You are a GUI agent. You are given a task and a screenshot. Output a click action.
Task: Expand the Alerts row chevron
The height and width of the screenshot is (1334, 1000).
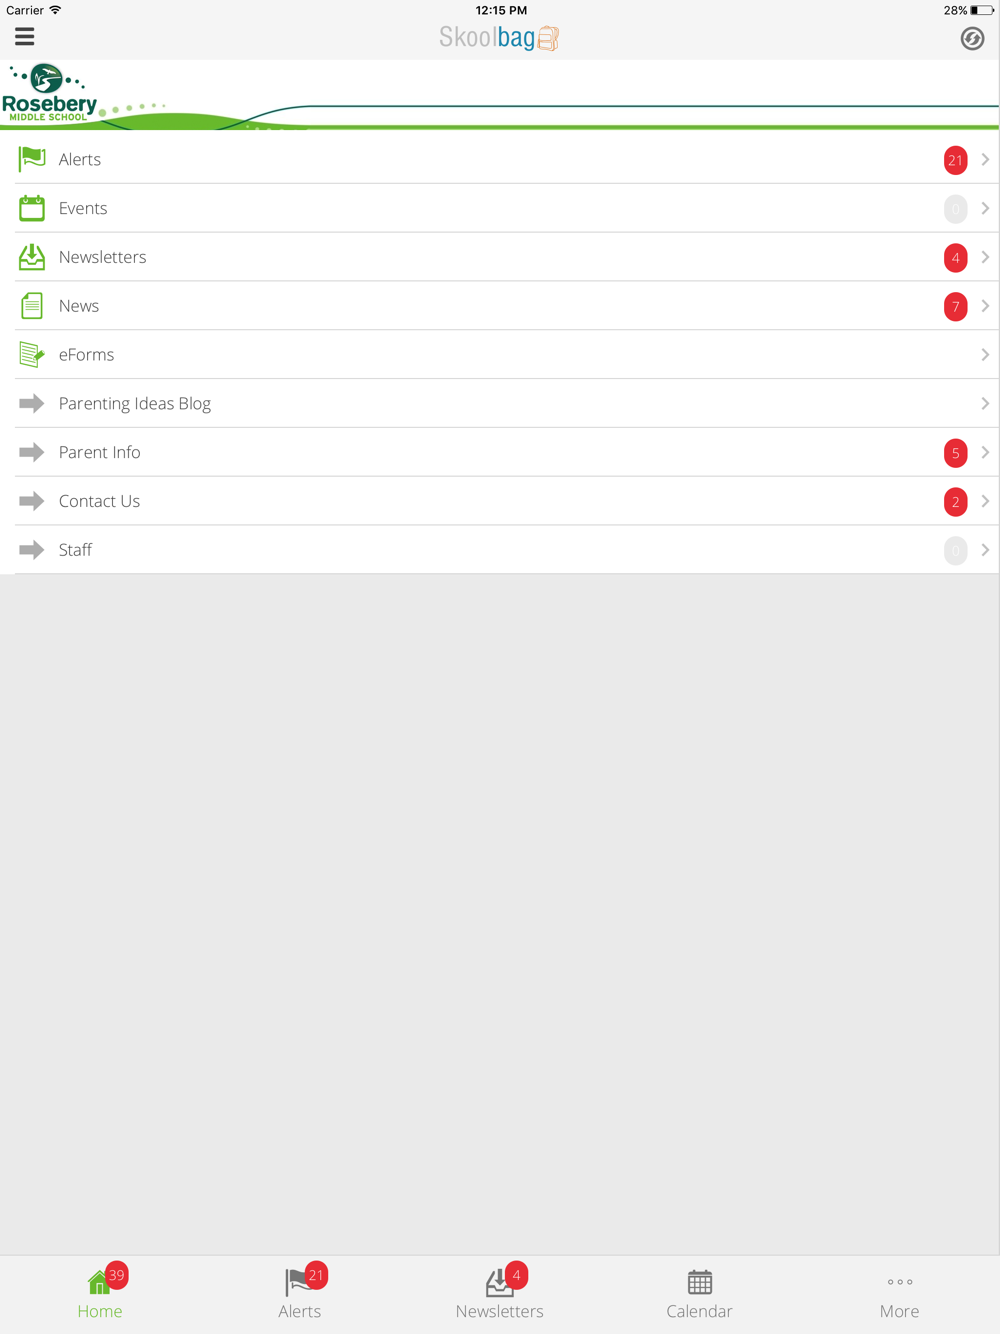point(985,160)
